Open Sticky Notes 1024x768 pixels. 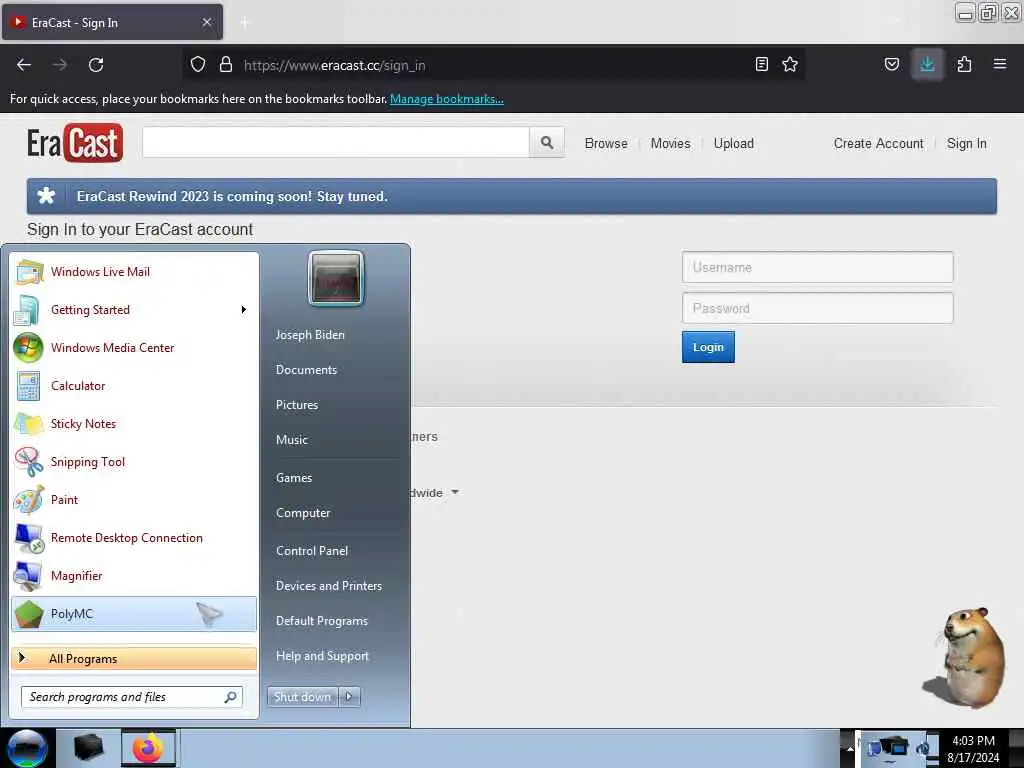(x=134, y=423)
